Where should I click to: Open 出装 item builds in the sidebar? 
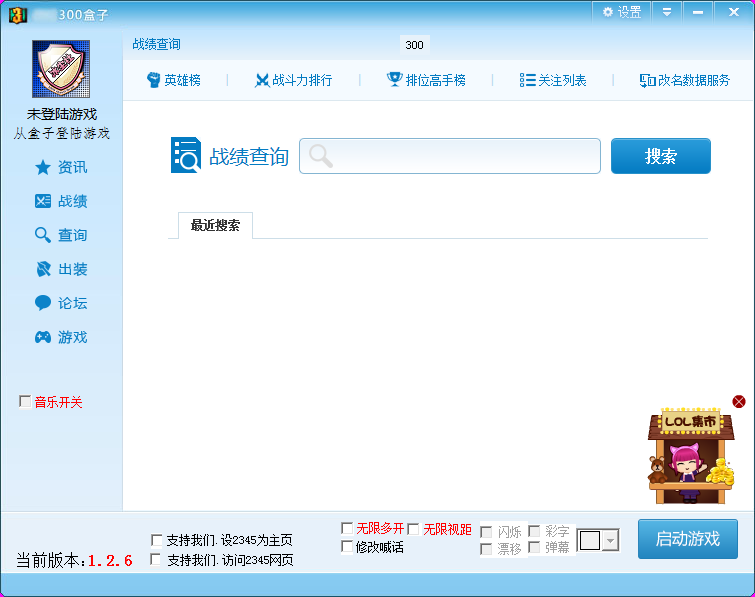[61, 269]
